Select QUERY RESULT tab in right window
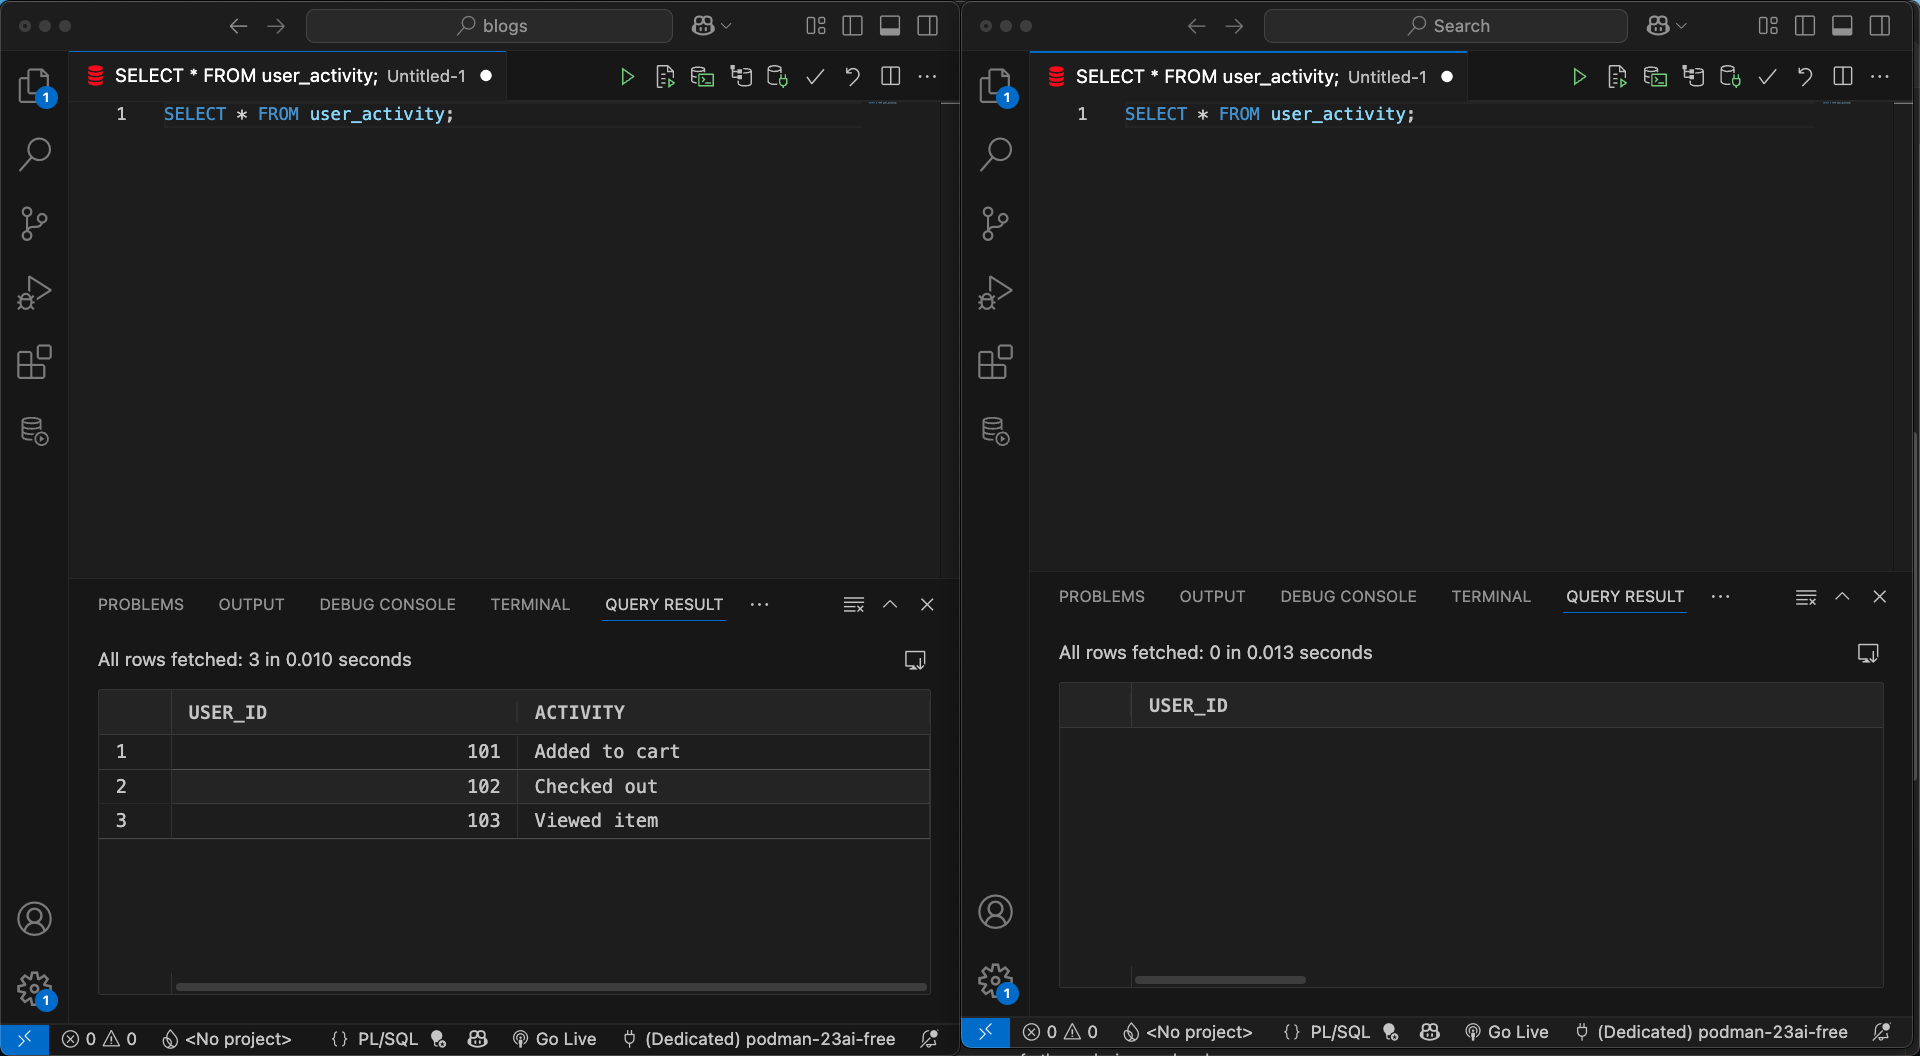 (x=1625, y=597)
